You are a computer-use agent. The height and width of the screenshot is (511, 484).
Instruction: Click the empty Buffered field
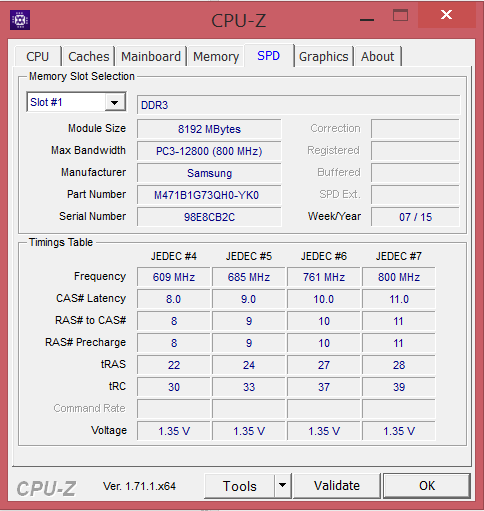coord(415,173)
